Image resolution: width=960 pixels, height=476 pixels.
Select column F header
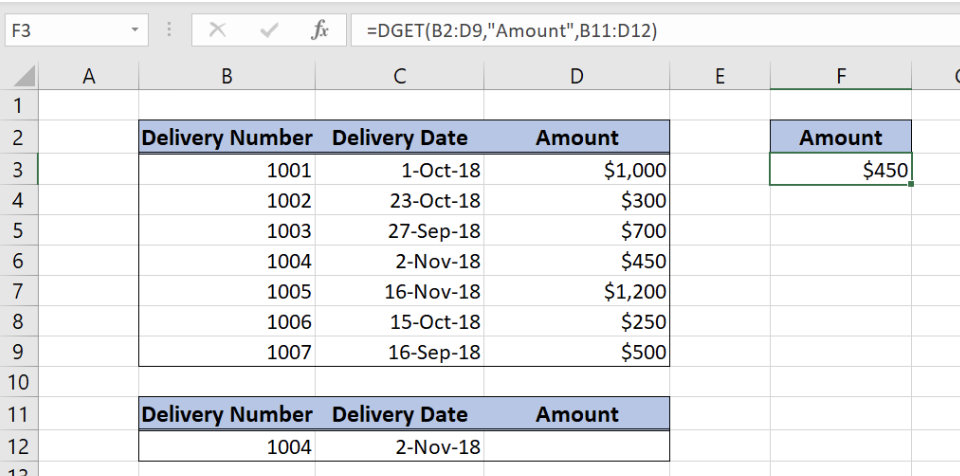(840, 76)
